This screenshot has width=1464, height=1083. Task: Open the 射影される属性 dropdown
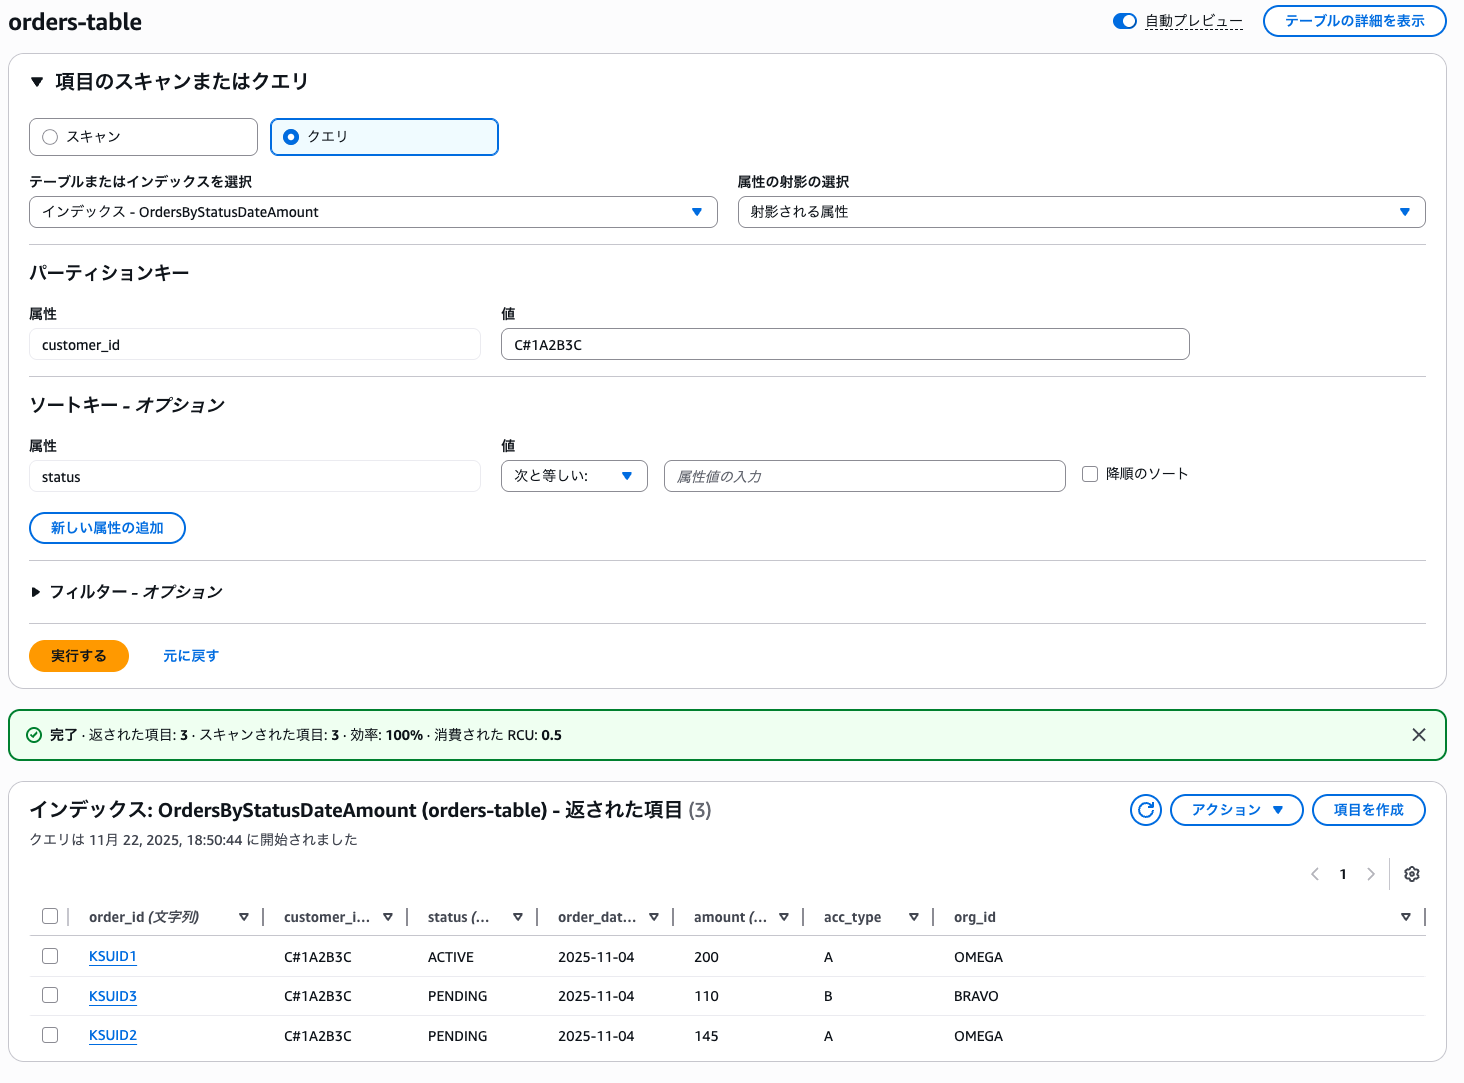(1081, 212)
